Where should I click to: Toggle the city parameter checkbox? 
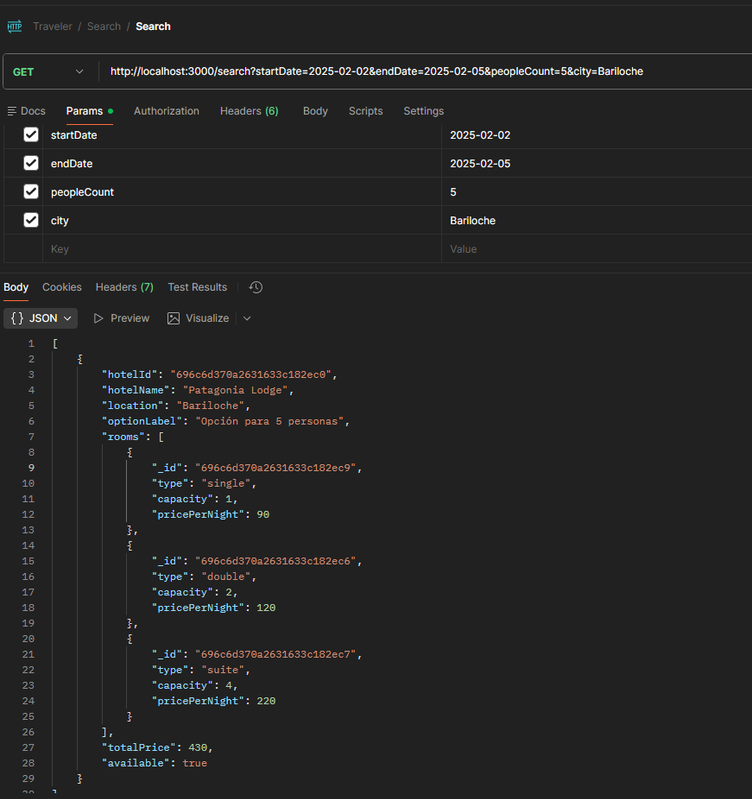(x=31, y=220)
